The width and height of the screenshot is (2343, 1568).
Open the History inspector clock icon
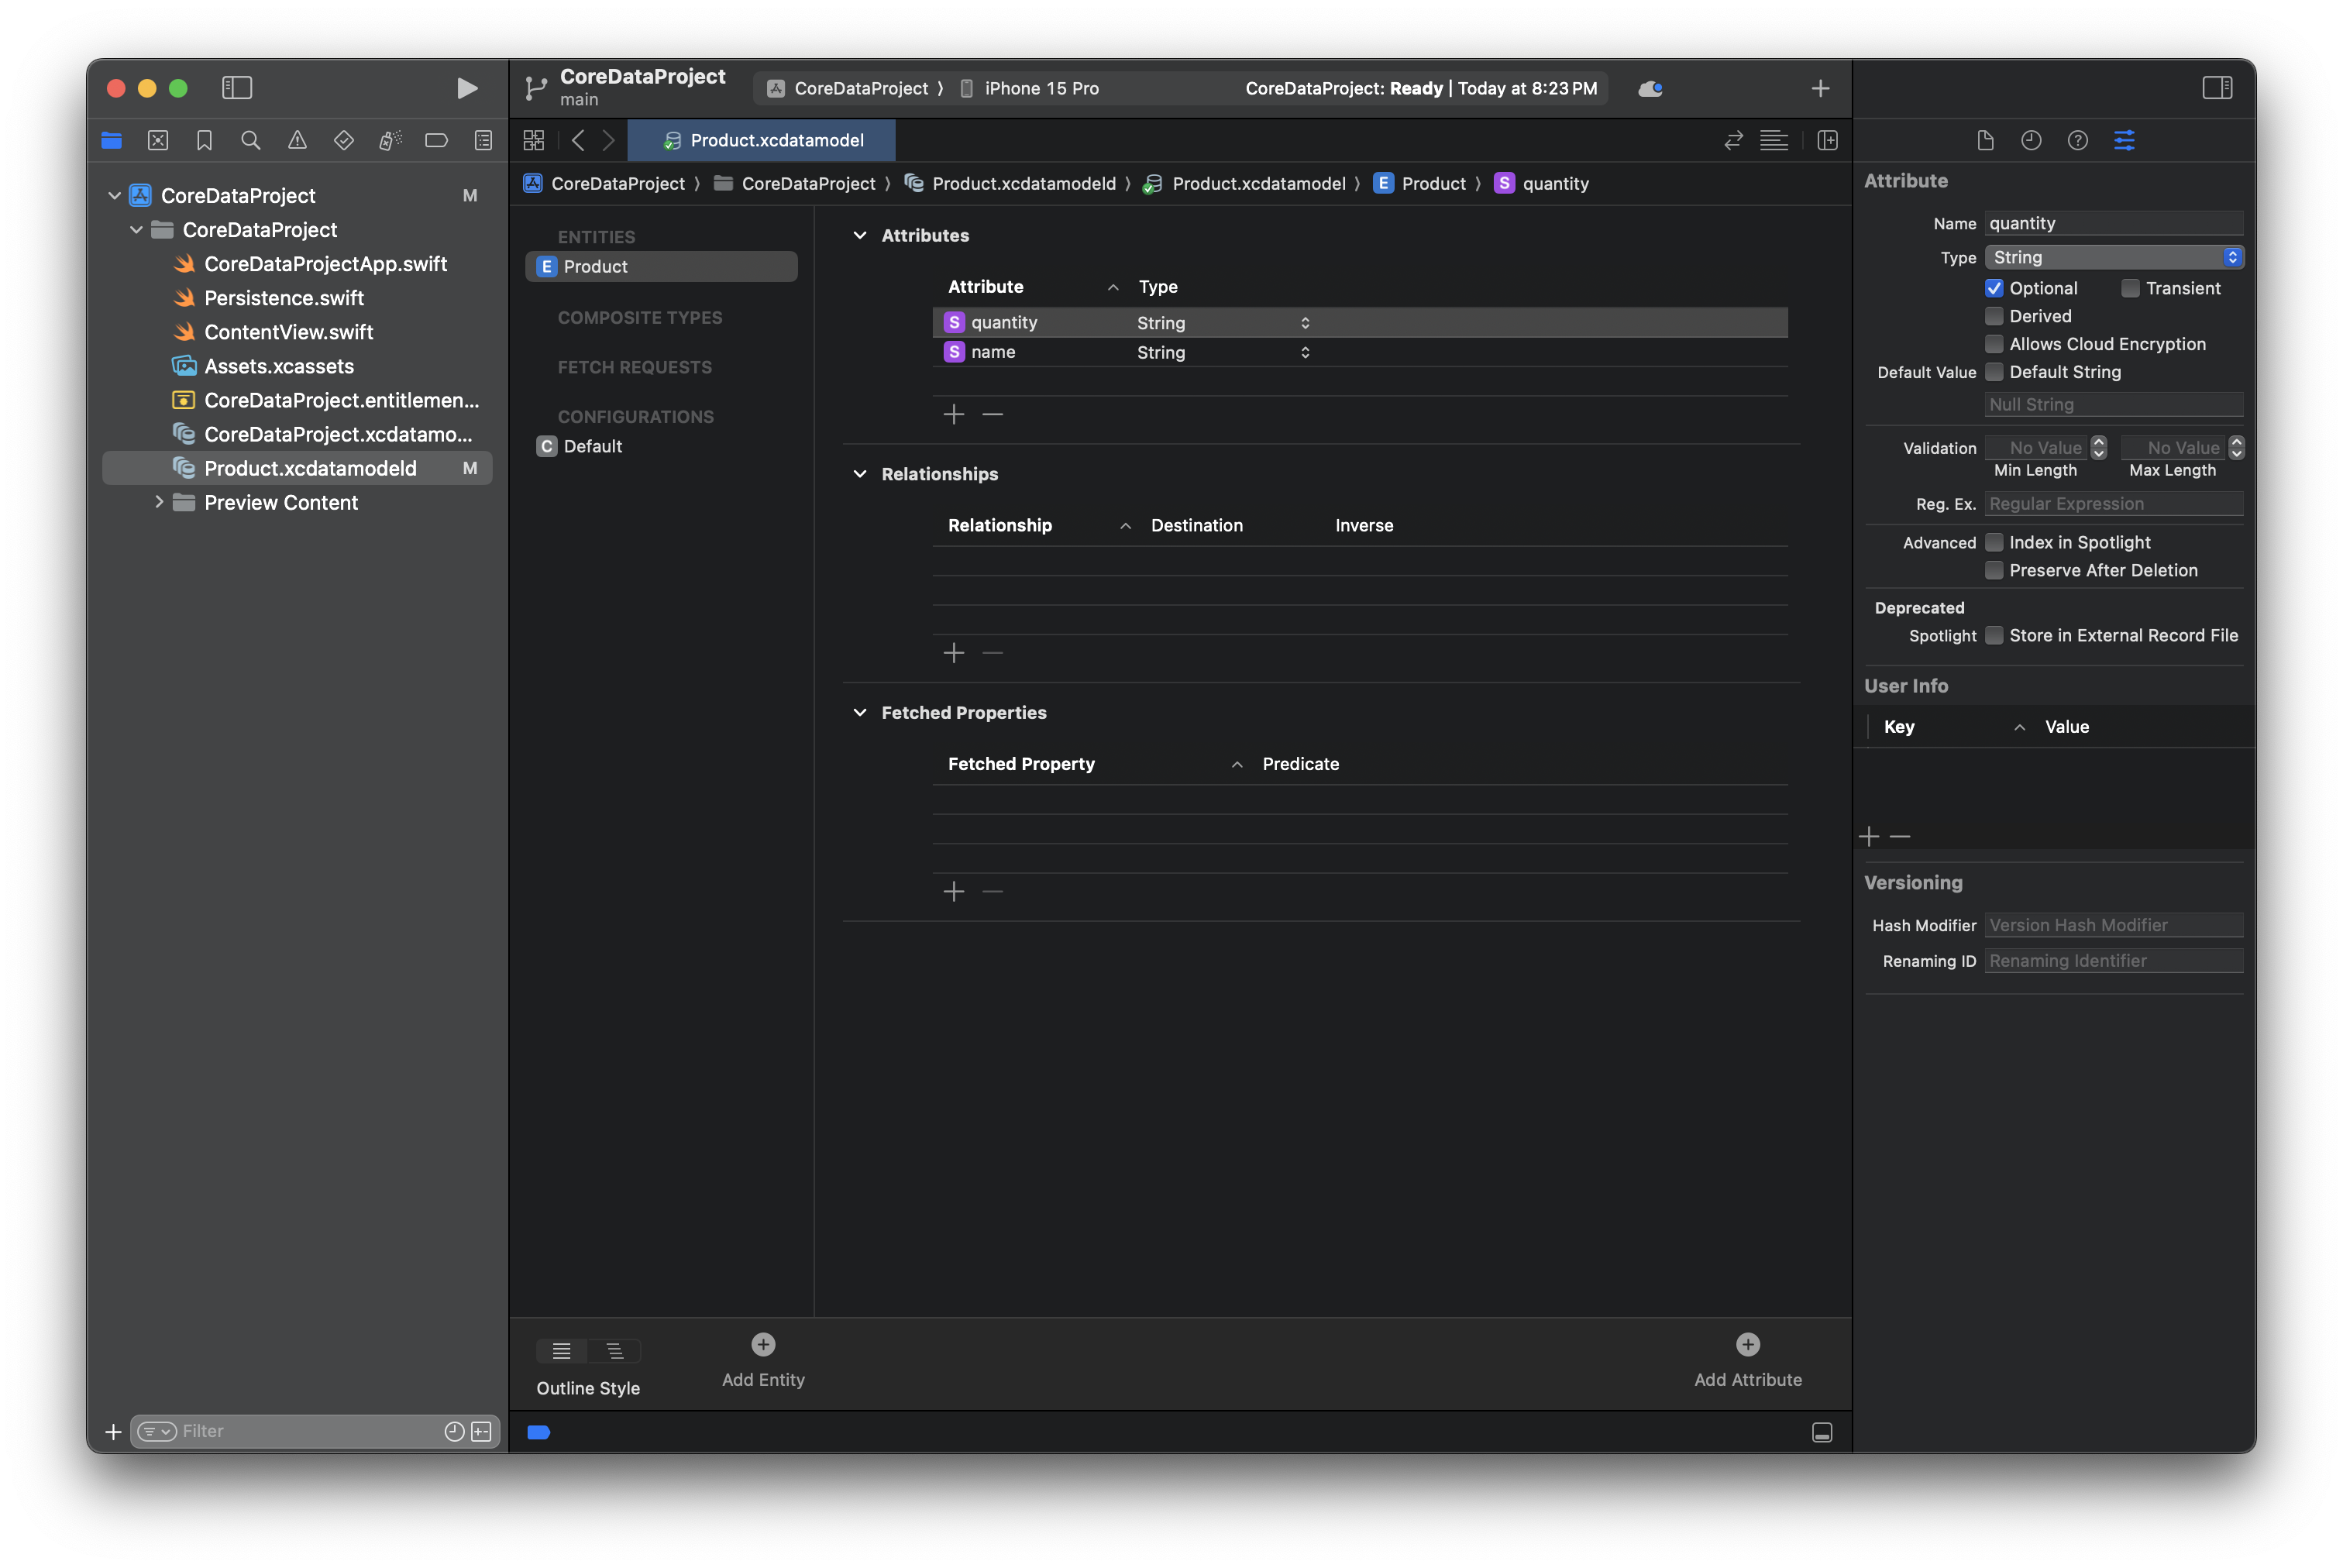click(2031, 141)
